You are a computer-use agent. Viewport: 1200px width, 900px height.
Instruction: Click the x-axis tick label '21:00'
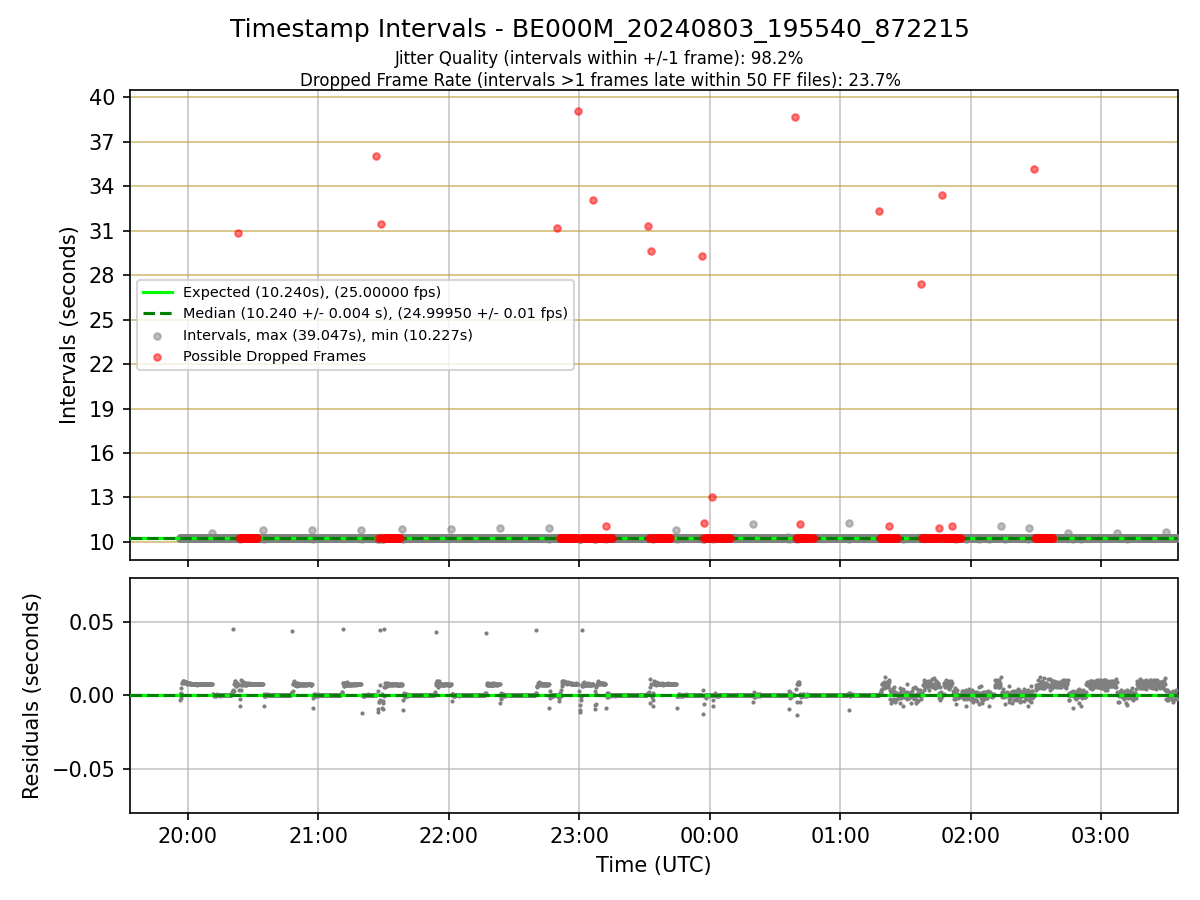(318, 836)
